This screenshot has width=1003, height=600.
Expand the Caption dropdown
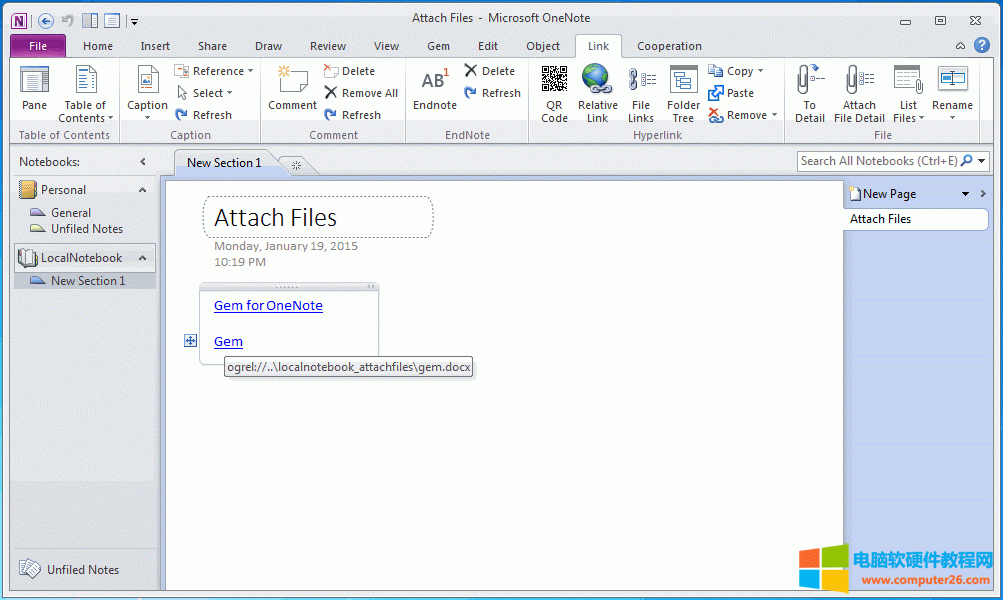(x=147, y=117)
